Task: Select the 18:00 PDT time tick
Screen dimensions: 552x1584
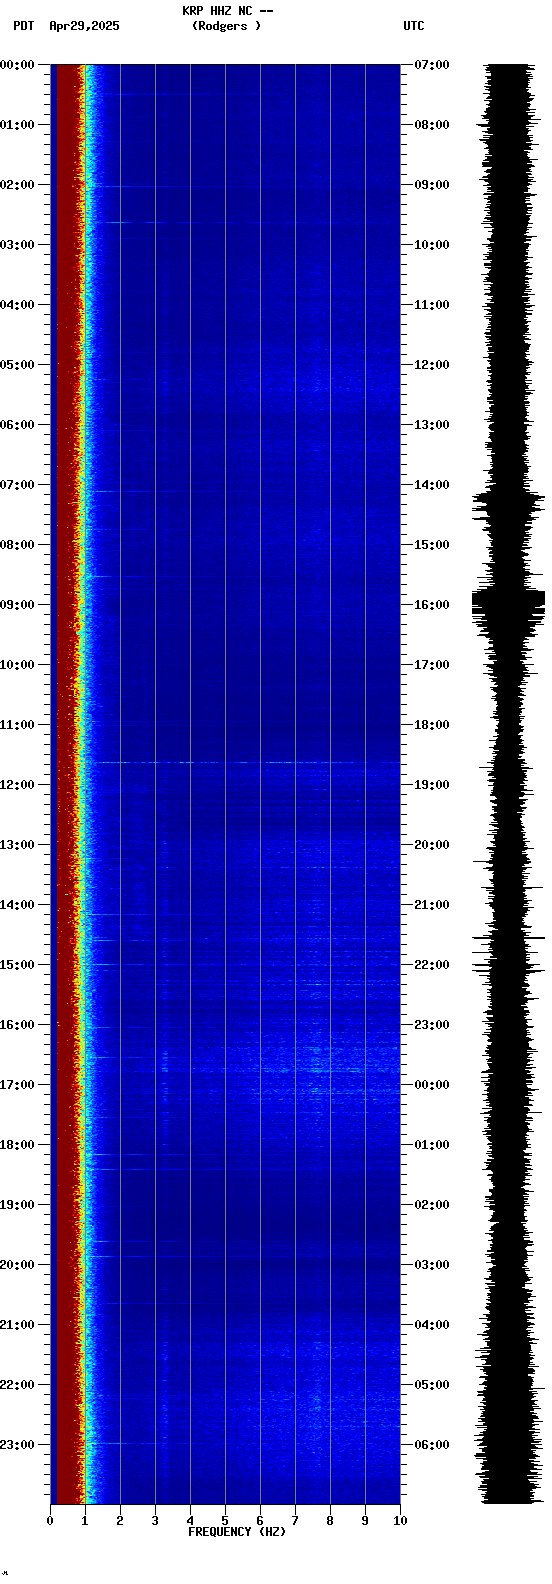Action: click(19, 1145)
